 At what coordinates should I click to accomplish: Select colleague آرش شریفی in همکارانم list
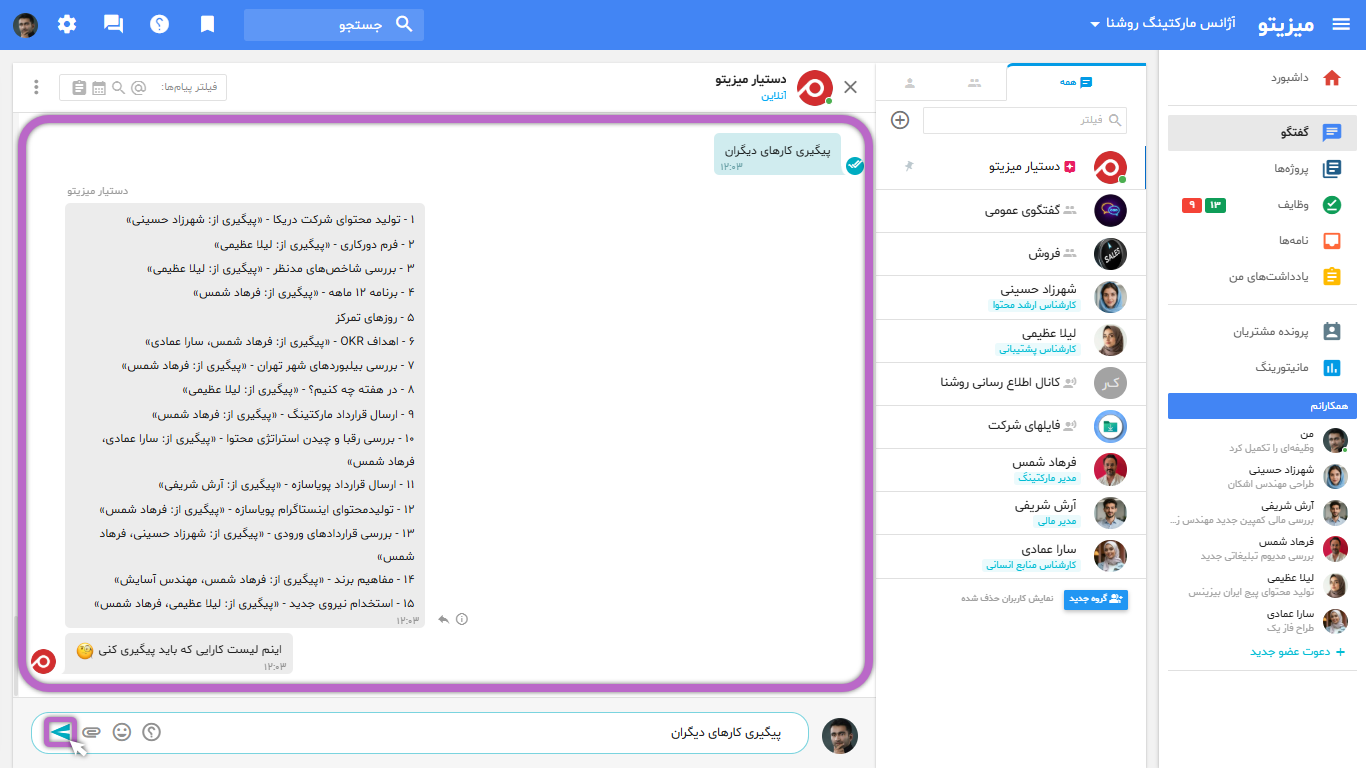coord(1262,512)
